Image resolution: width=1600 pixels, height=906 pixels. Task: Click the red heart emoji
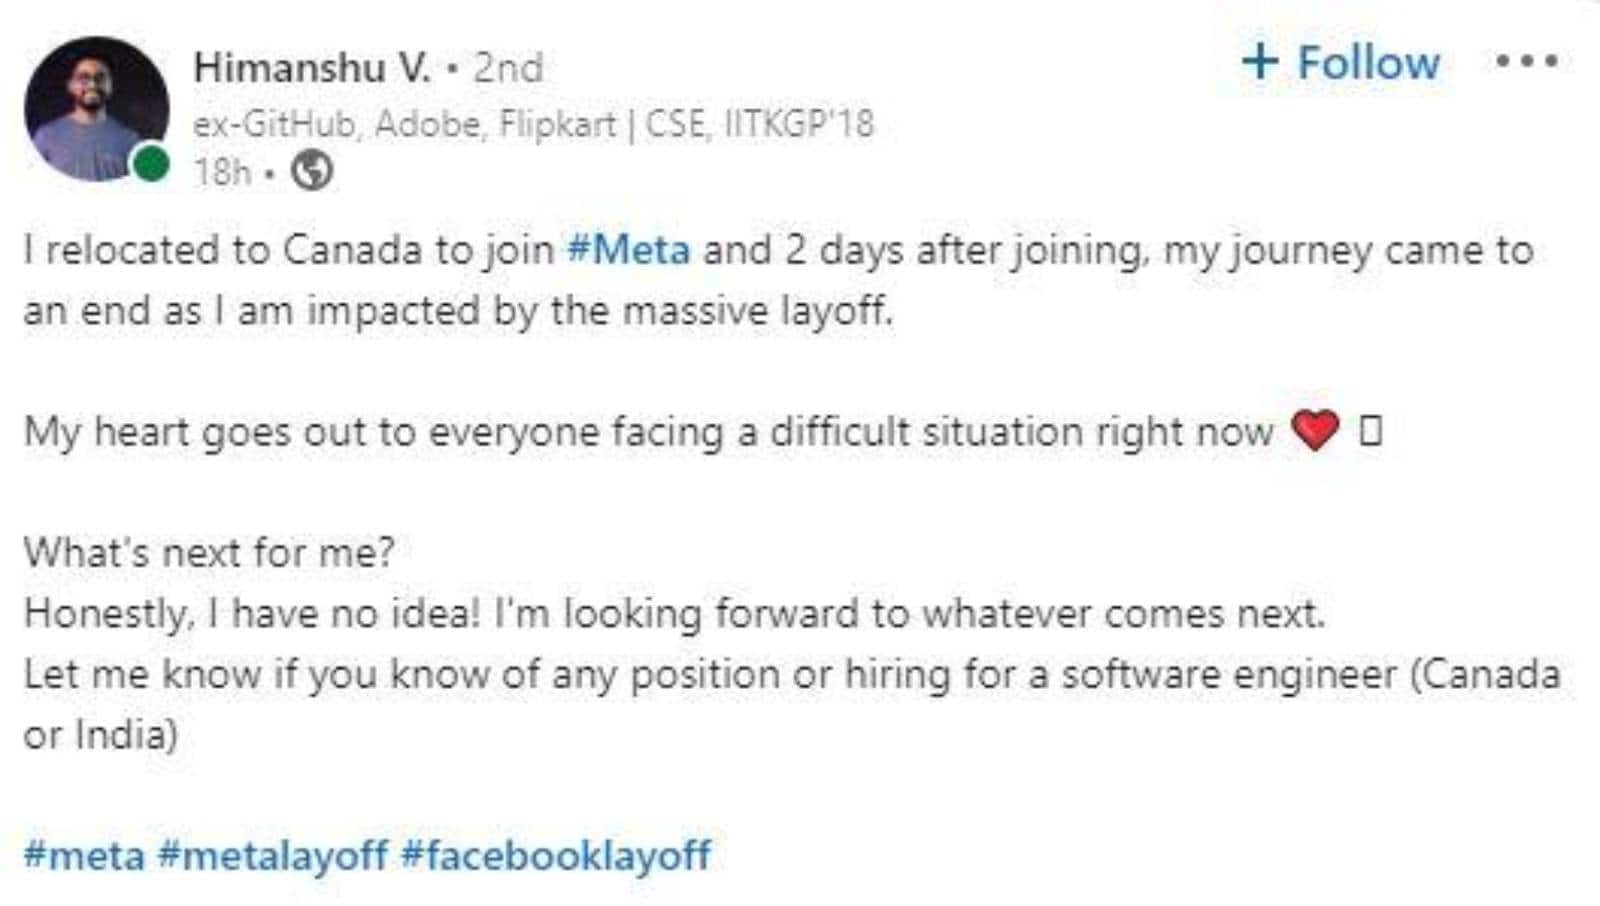pos(1314,431)
